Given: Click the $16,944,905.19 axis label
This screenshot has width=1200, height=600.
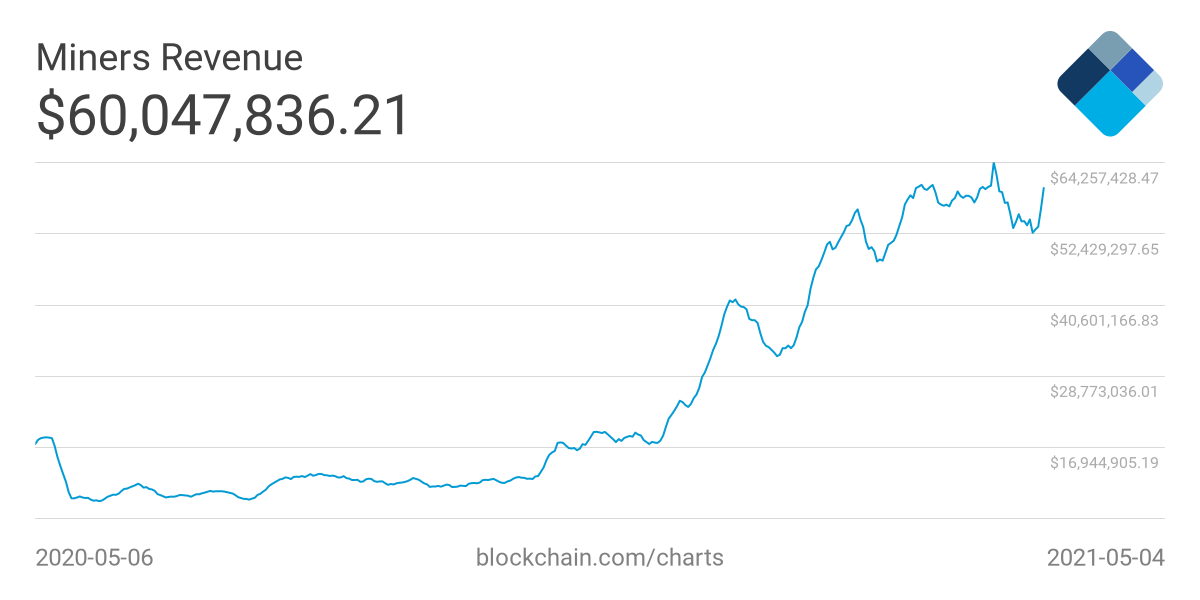Looking at the screenshot, I should 1104,462.
